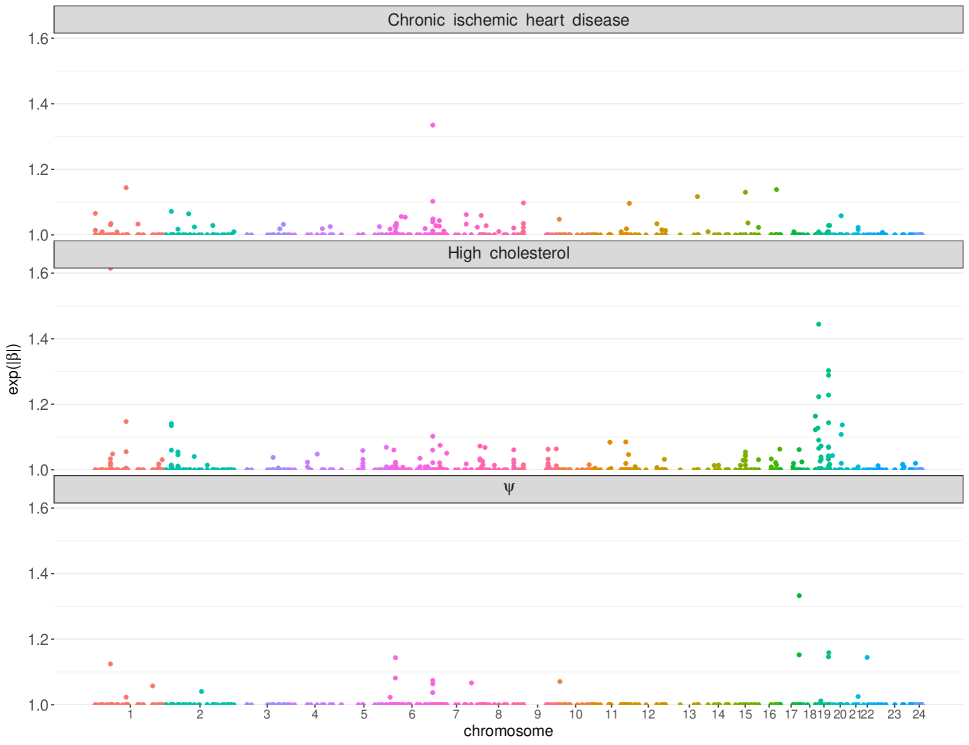Viewport: 969px width, 745px height.
Task: Click the 1.4 tick in Chronic ischemic panel
Action: click(x=38, y=104)
